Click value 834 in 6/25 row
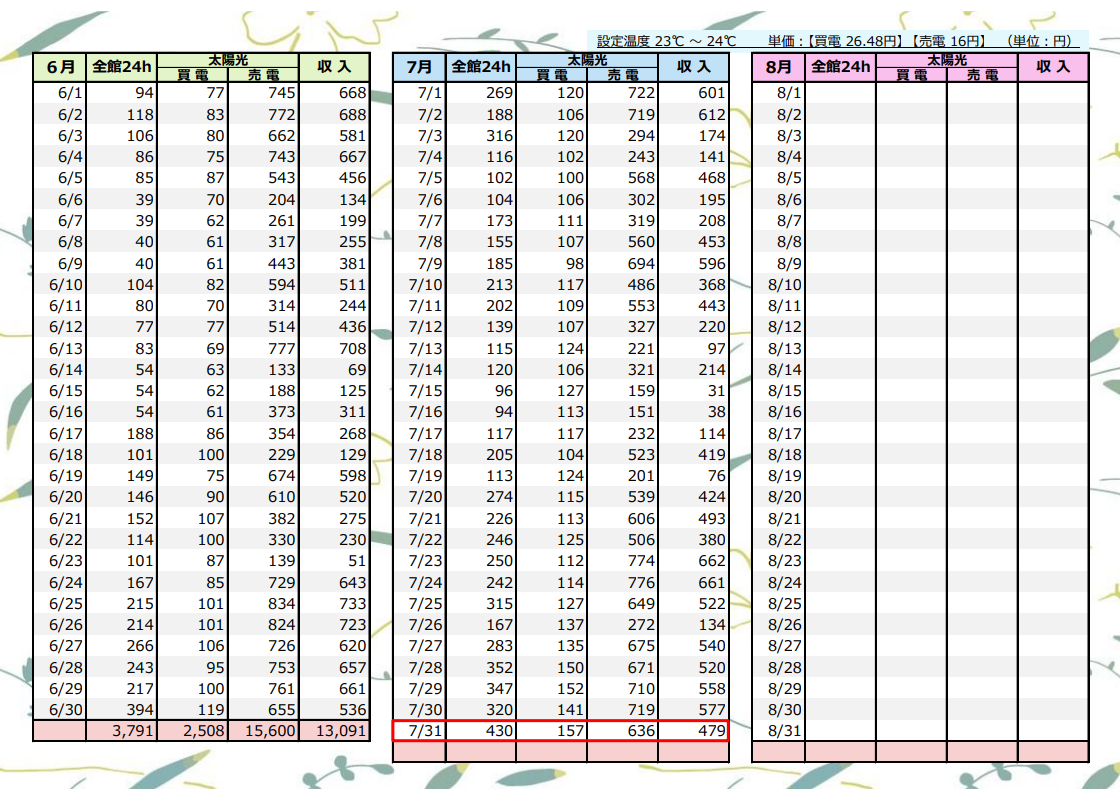Screen dimensions: 1120x789 point(263,603)
